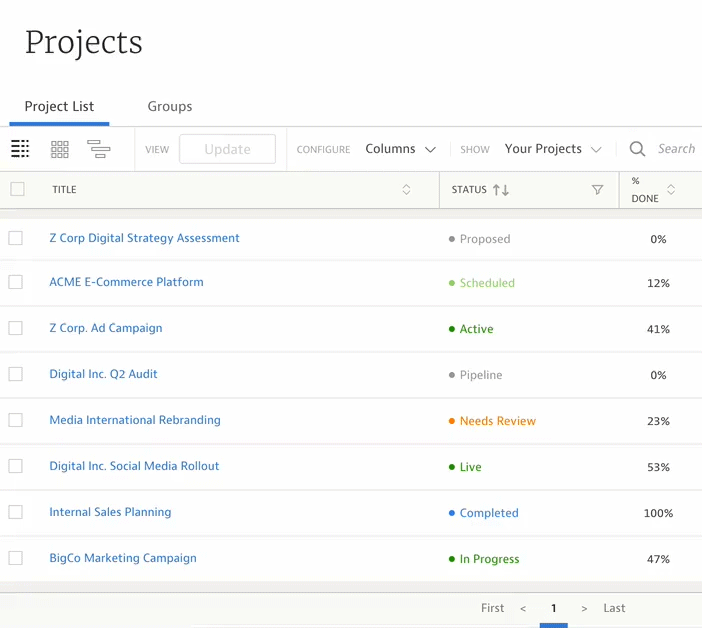The height and width of the screenshot is (628, 702).
Task: Switch to the Groups tab
Action: pos(170,106)
